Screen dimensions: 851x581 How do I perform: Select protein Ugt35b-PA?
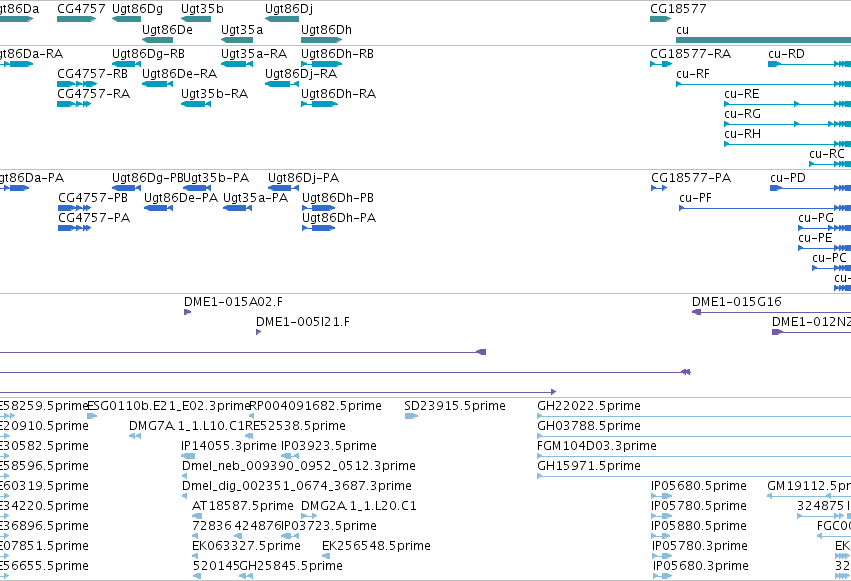point(197,188)
